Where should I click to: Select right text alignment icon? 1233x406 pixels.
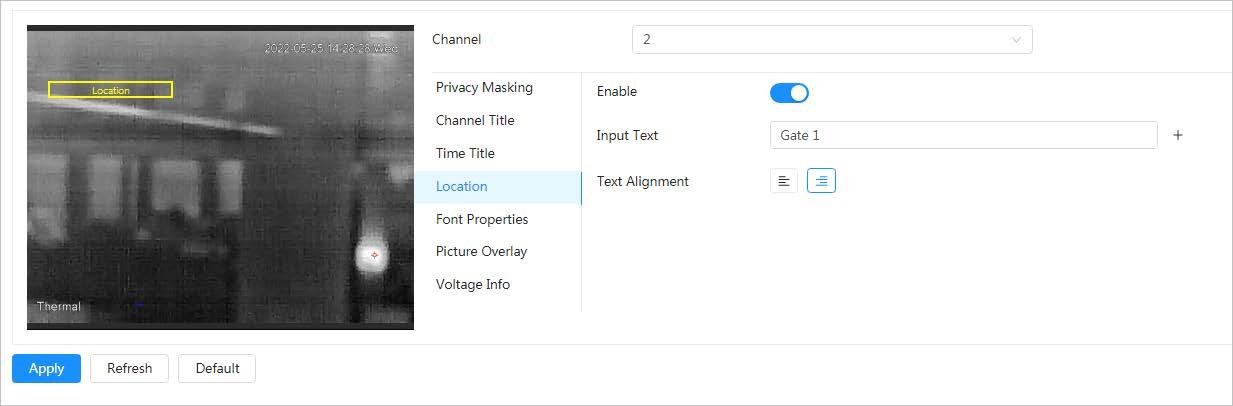coord(821,181)
